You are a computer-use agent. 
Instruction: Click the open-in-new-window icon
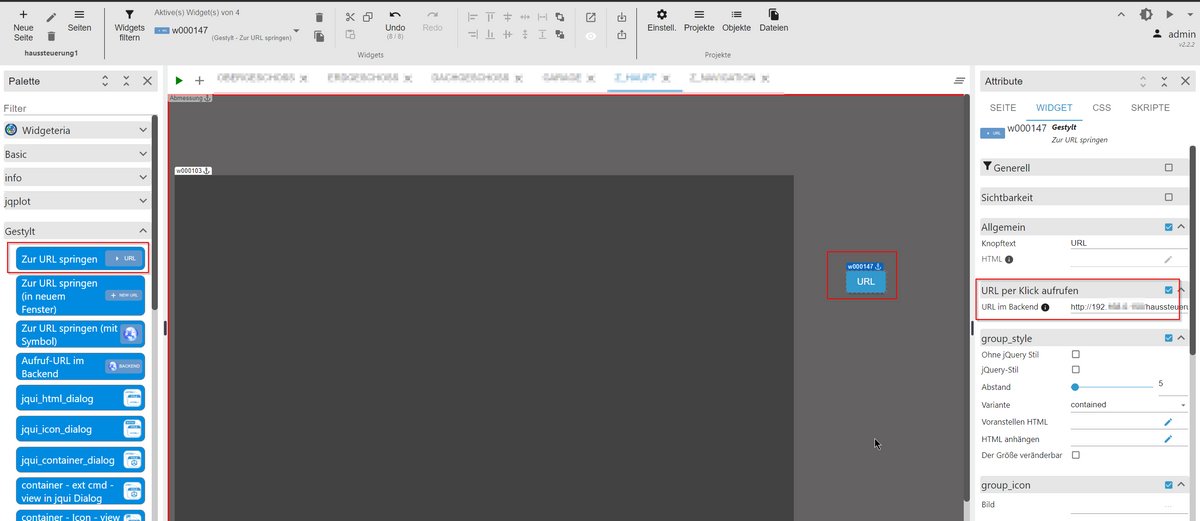pos(590,17)
